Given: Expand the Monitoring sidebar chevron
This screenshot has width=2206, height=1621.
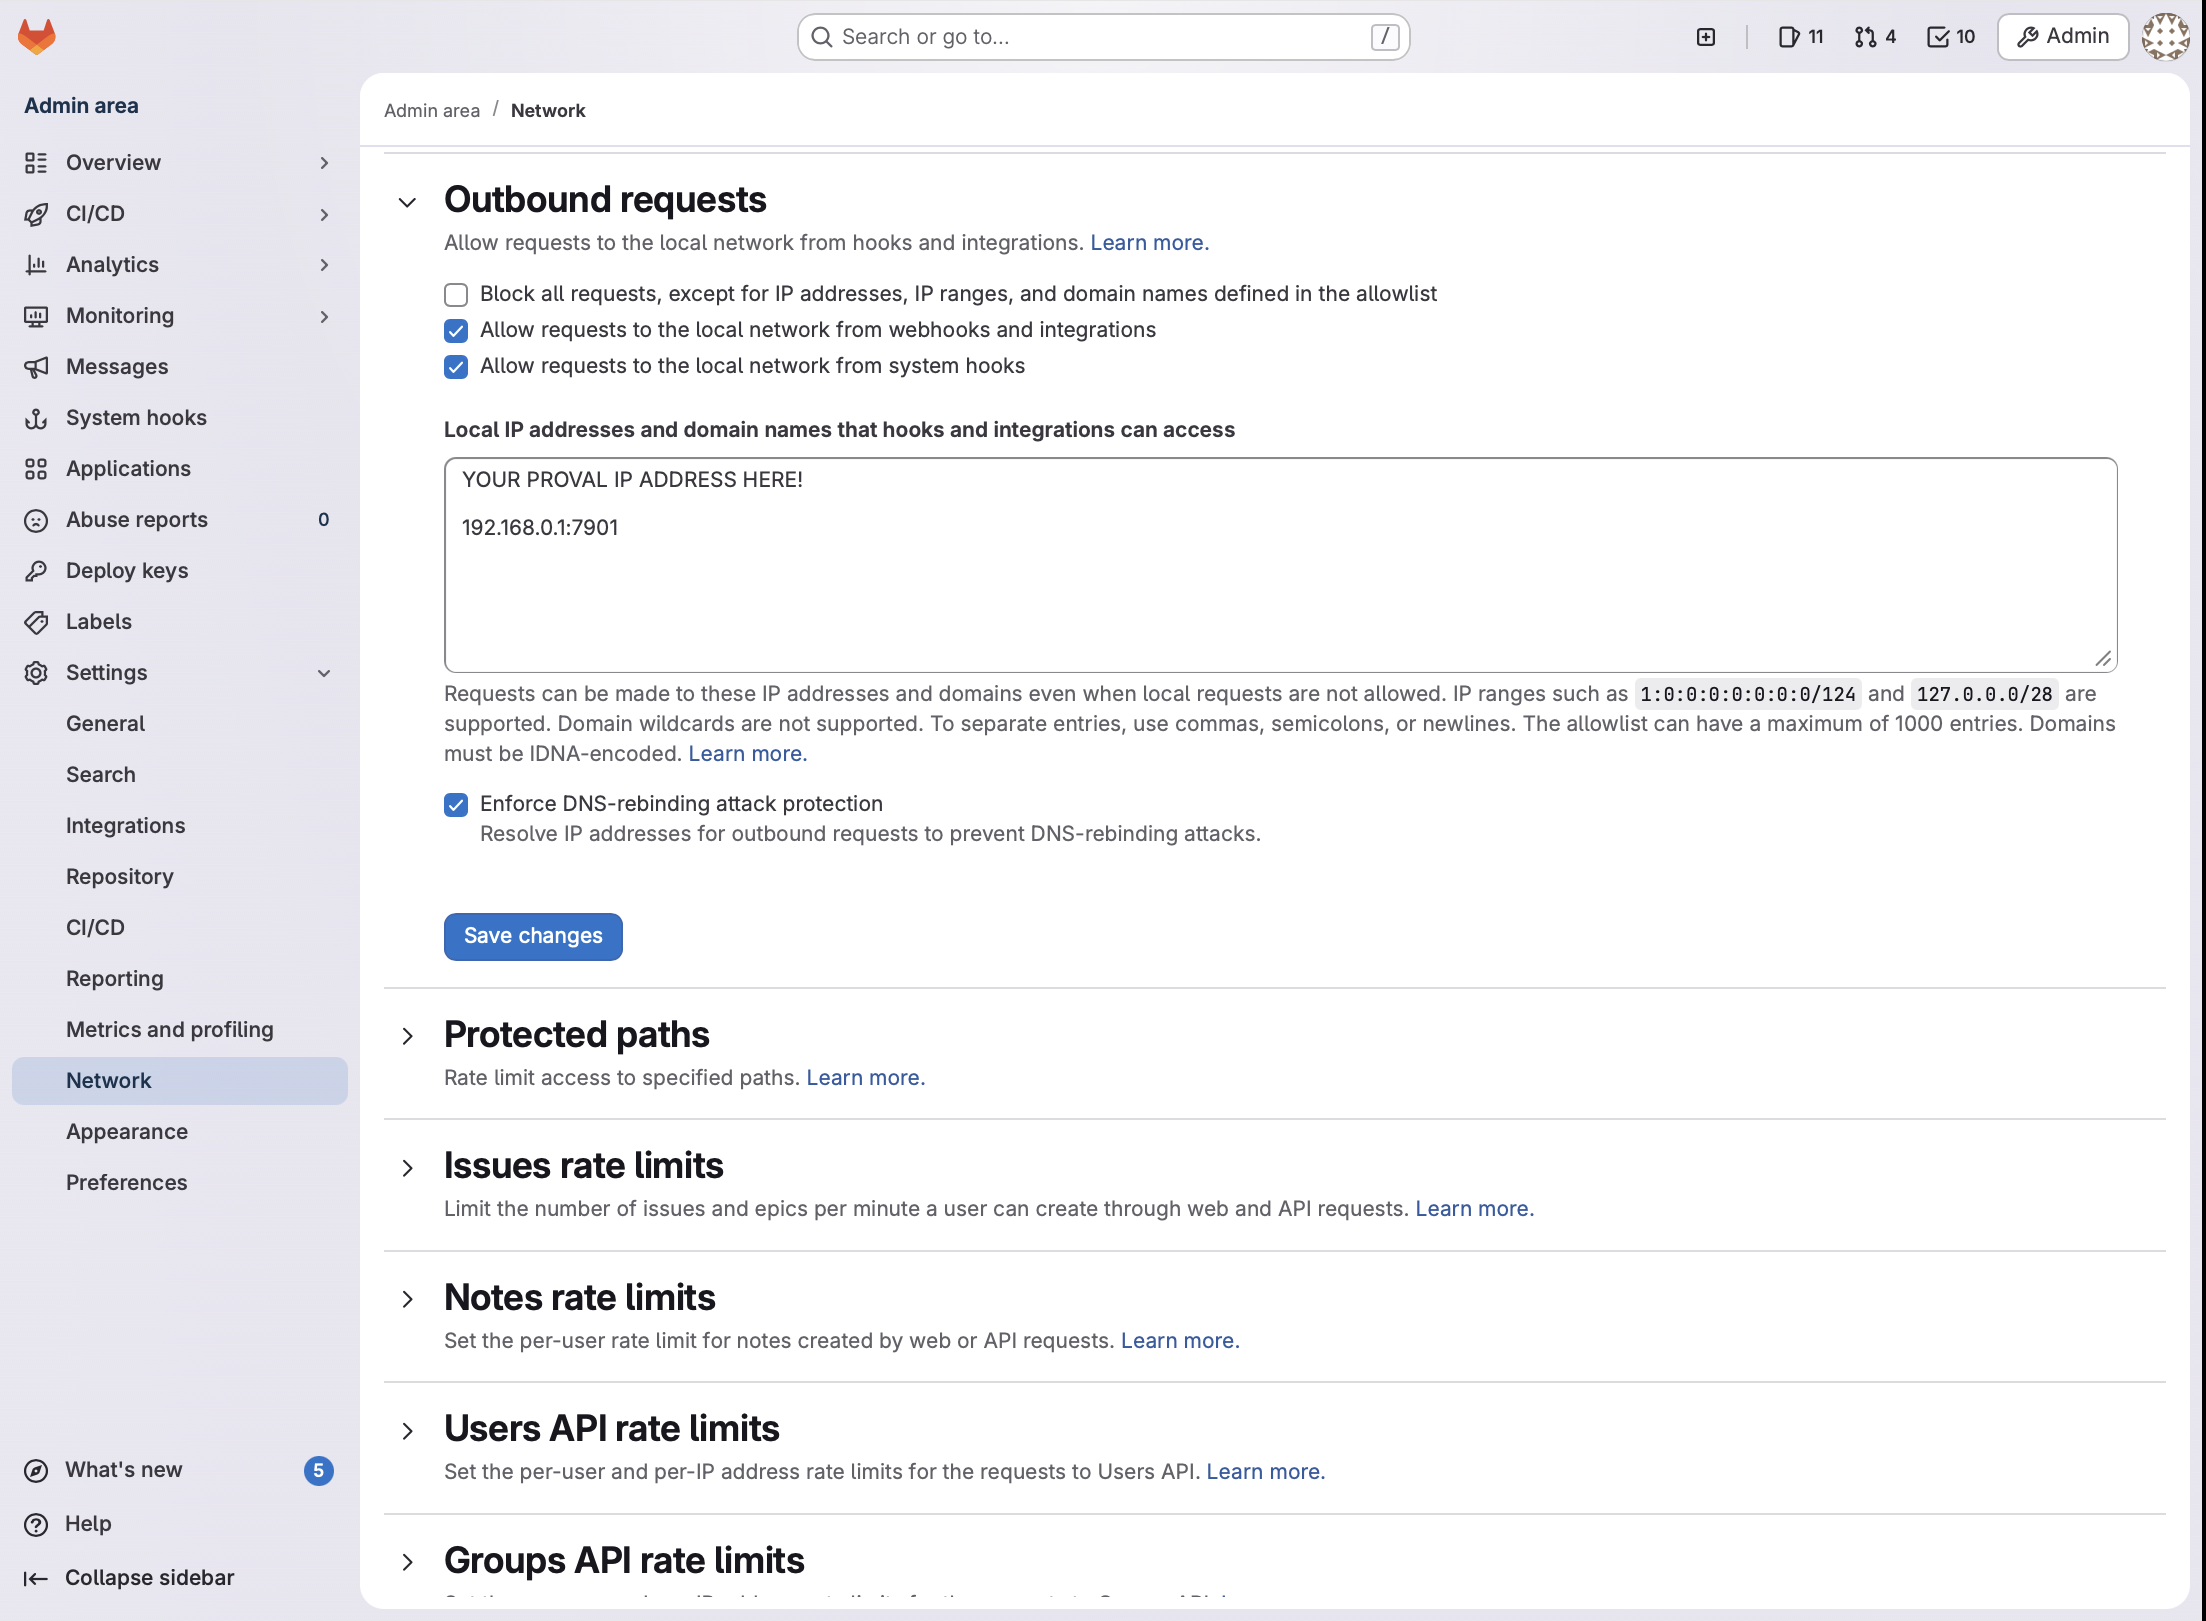Looking at the screenshot, I should click(x=324, y=316).
